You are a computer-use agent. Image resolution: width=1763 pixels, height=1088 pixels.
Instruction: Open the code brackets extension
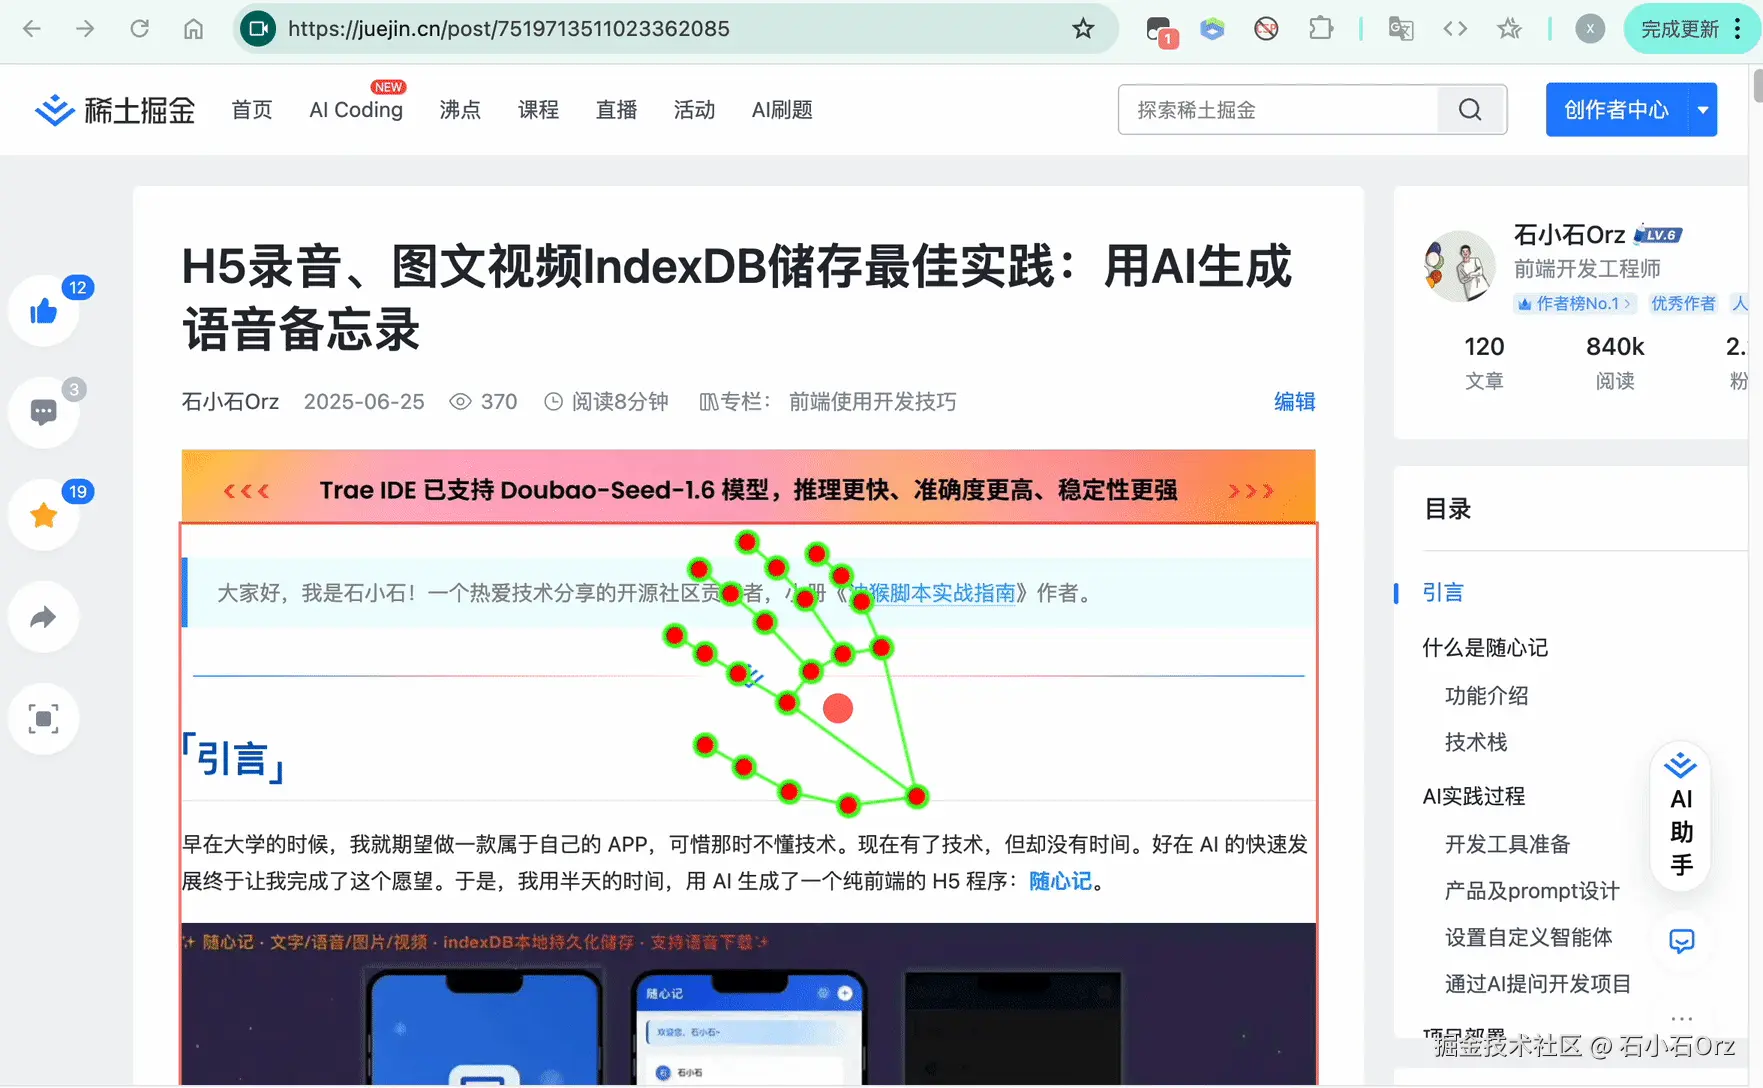coord(1455,29)
